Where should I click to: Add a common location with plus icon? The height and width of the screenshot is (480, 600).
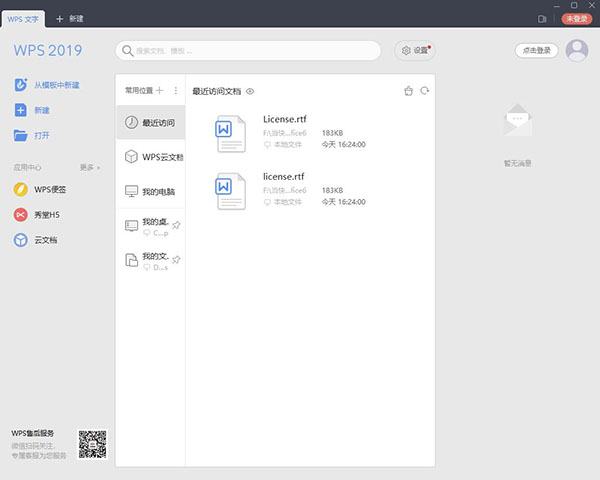click(x=160, y=90)
